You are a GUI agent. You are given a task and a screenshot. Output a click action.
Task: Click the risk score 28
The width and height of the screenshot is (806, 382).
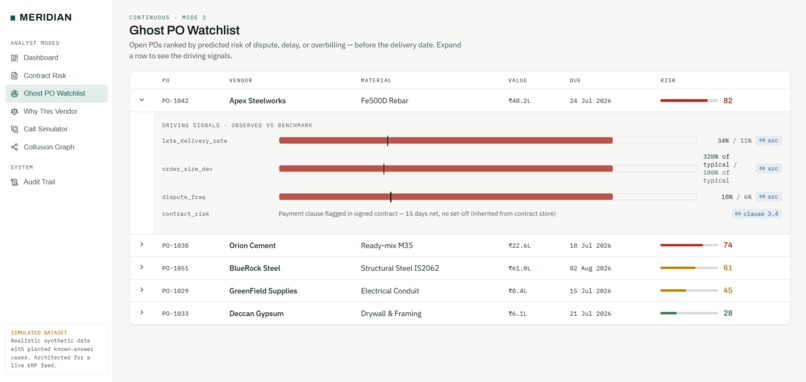point(727,313)
